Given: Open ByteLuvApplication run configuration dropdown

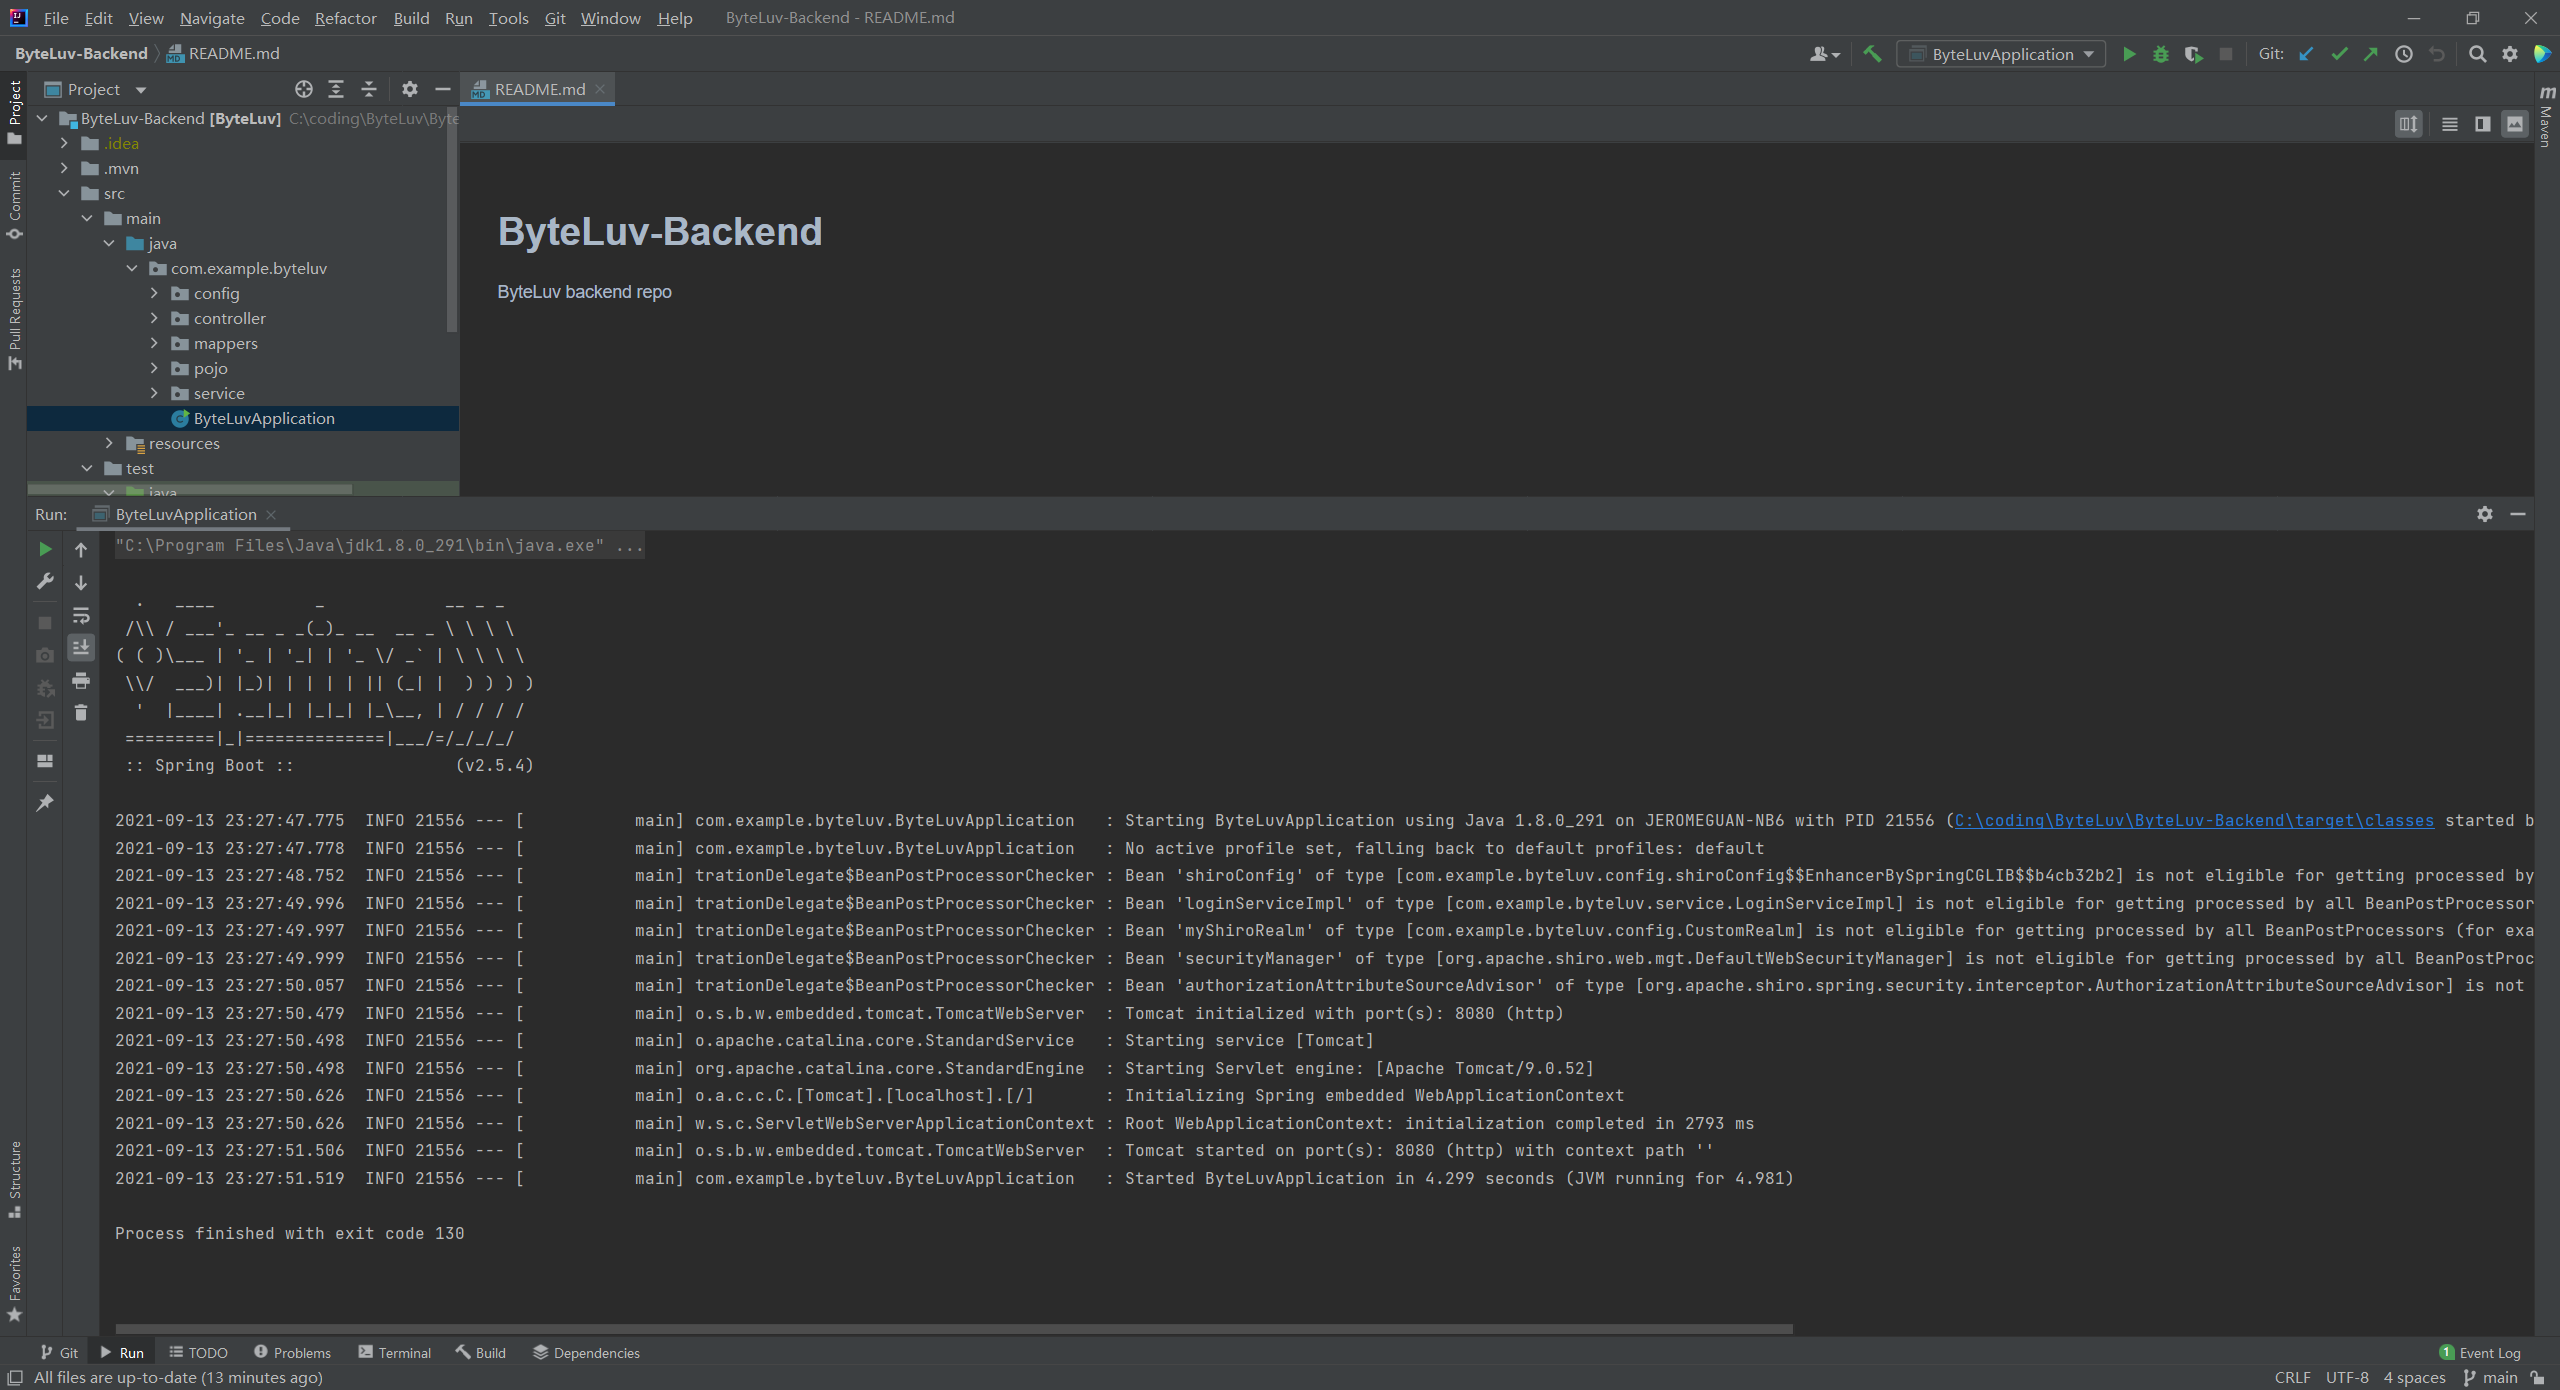Looking at the screenshot, I should click(2001, 54).
